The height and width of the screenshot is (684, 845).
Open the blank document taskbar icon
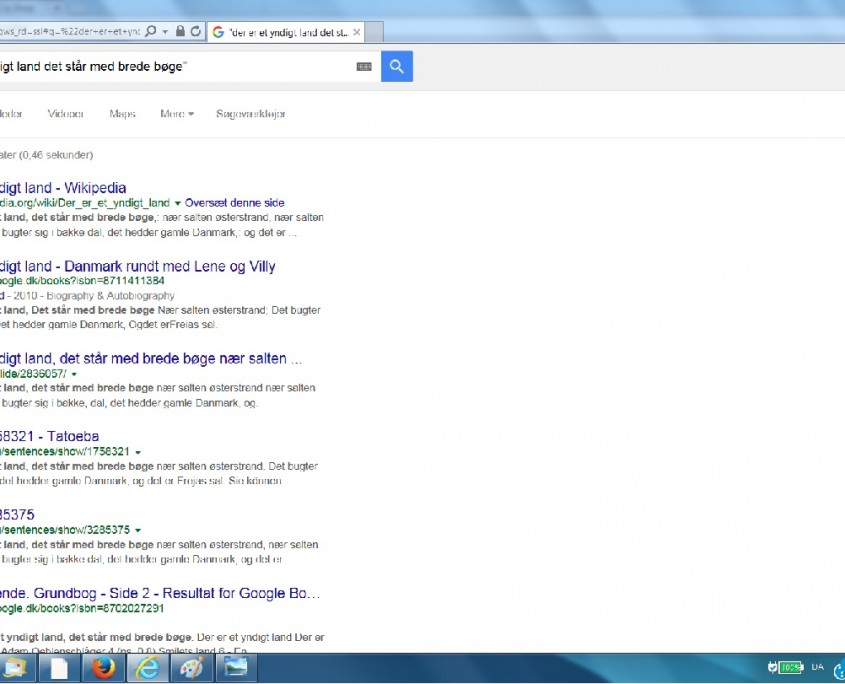[59, 668]
